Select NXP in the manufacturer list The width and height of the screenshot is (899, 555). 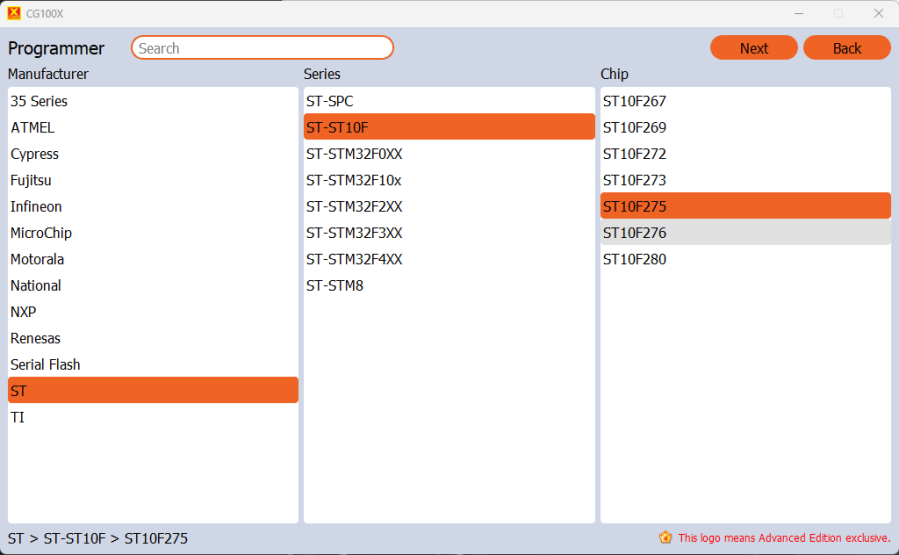coord(23,312)
